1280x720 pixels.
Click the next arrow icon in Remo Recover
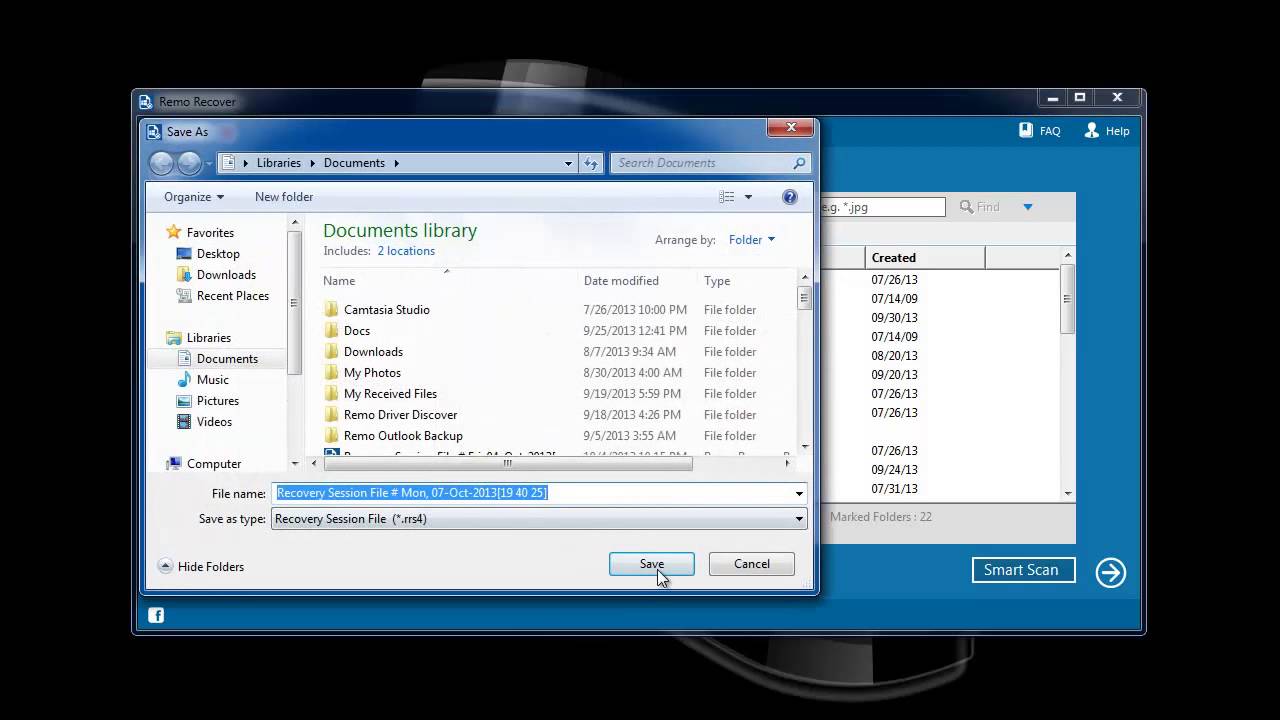[x=1110, y=572]
